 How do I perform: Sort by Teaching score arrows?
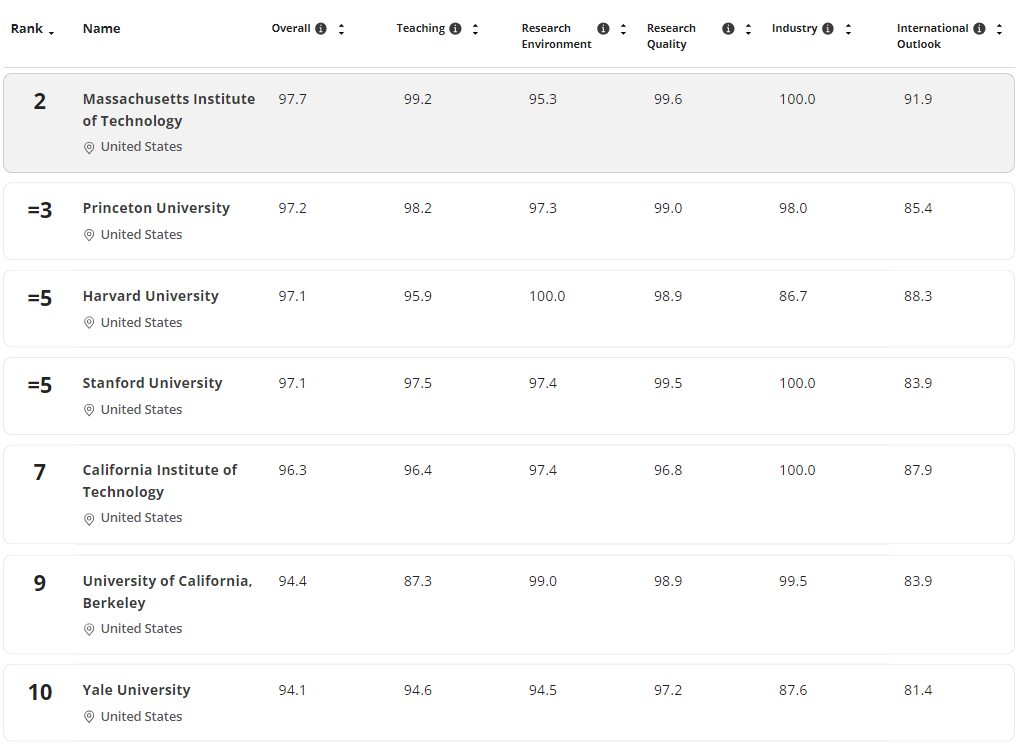475,29
